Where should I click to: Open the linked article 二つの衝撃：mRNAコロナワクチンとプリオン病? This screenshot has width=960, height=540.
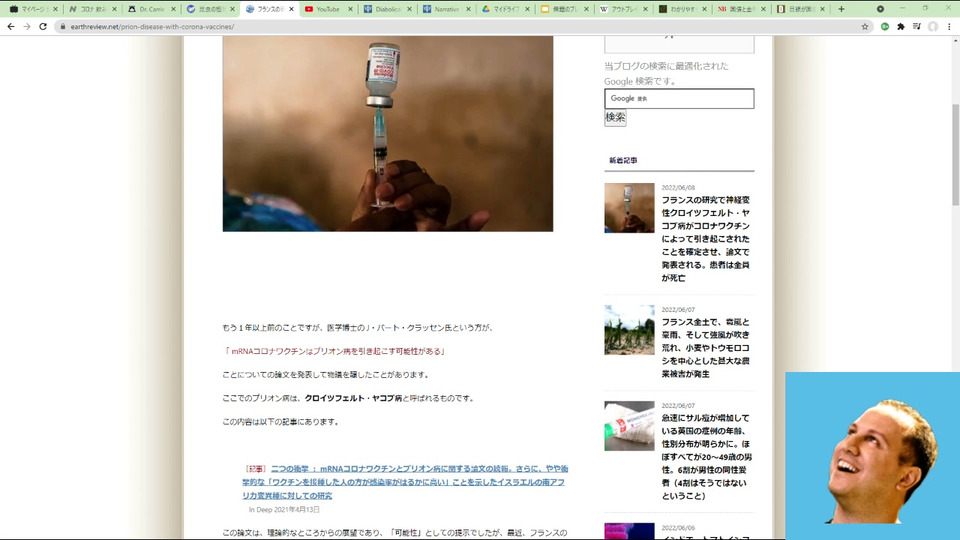405,482
